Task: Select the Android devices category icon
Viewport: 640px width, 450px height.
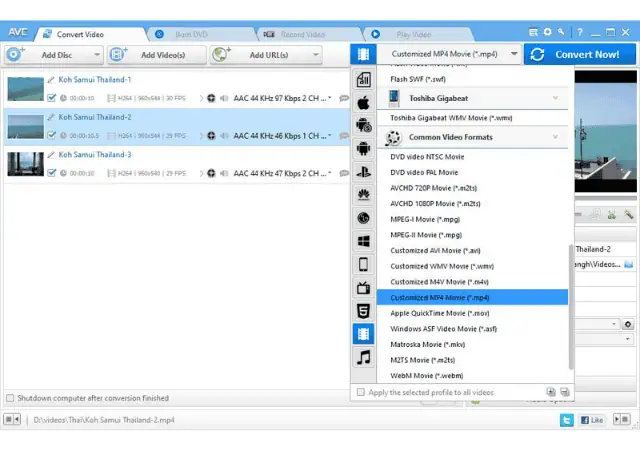Action: click(363, 149)
